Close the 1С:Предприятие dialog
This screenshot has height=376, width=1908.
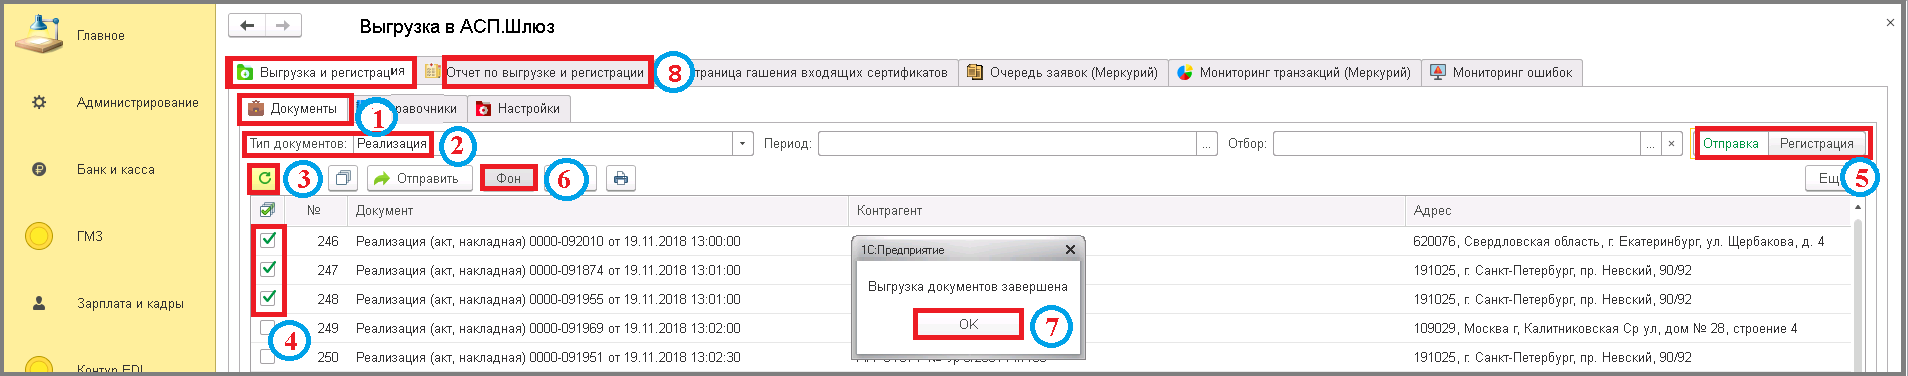[1070, 250]
